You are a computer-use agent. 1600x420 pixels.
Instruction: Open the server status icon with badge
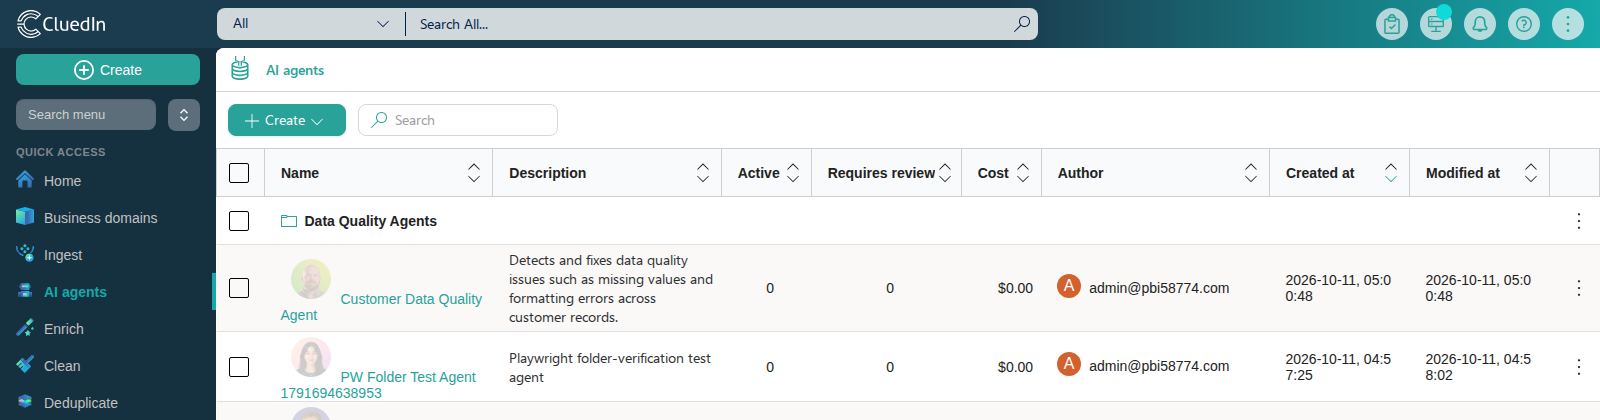(x=1436, y=24)
